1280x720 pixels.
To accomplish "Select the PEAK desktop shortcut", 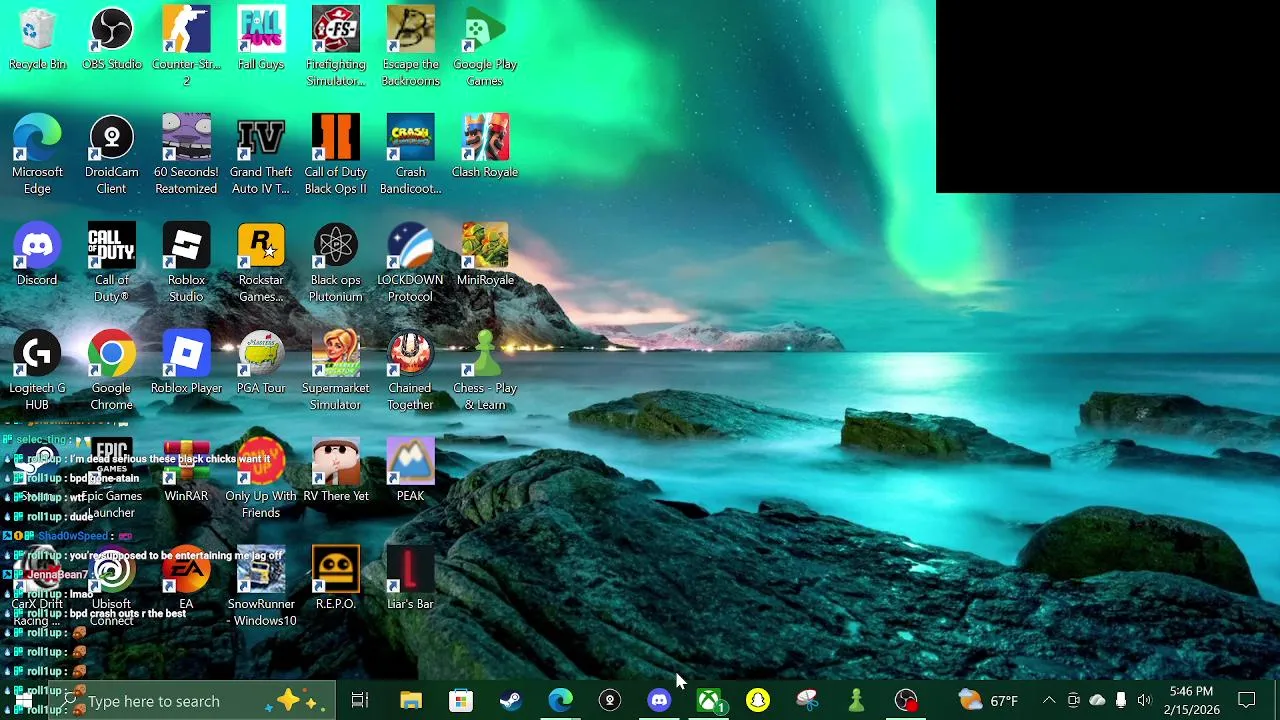I will point(410,471).
